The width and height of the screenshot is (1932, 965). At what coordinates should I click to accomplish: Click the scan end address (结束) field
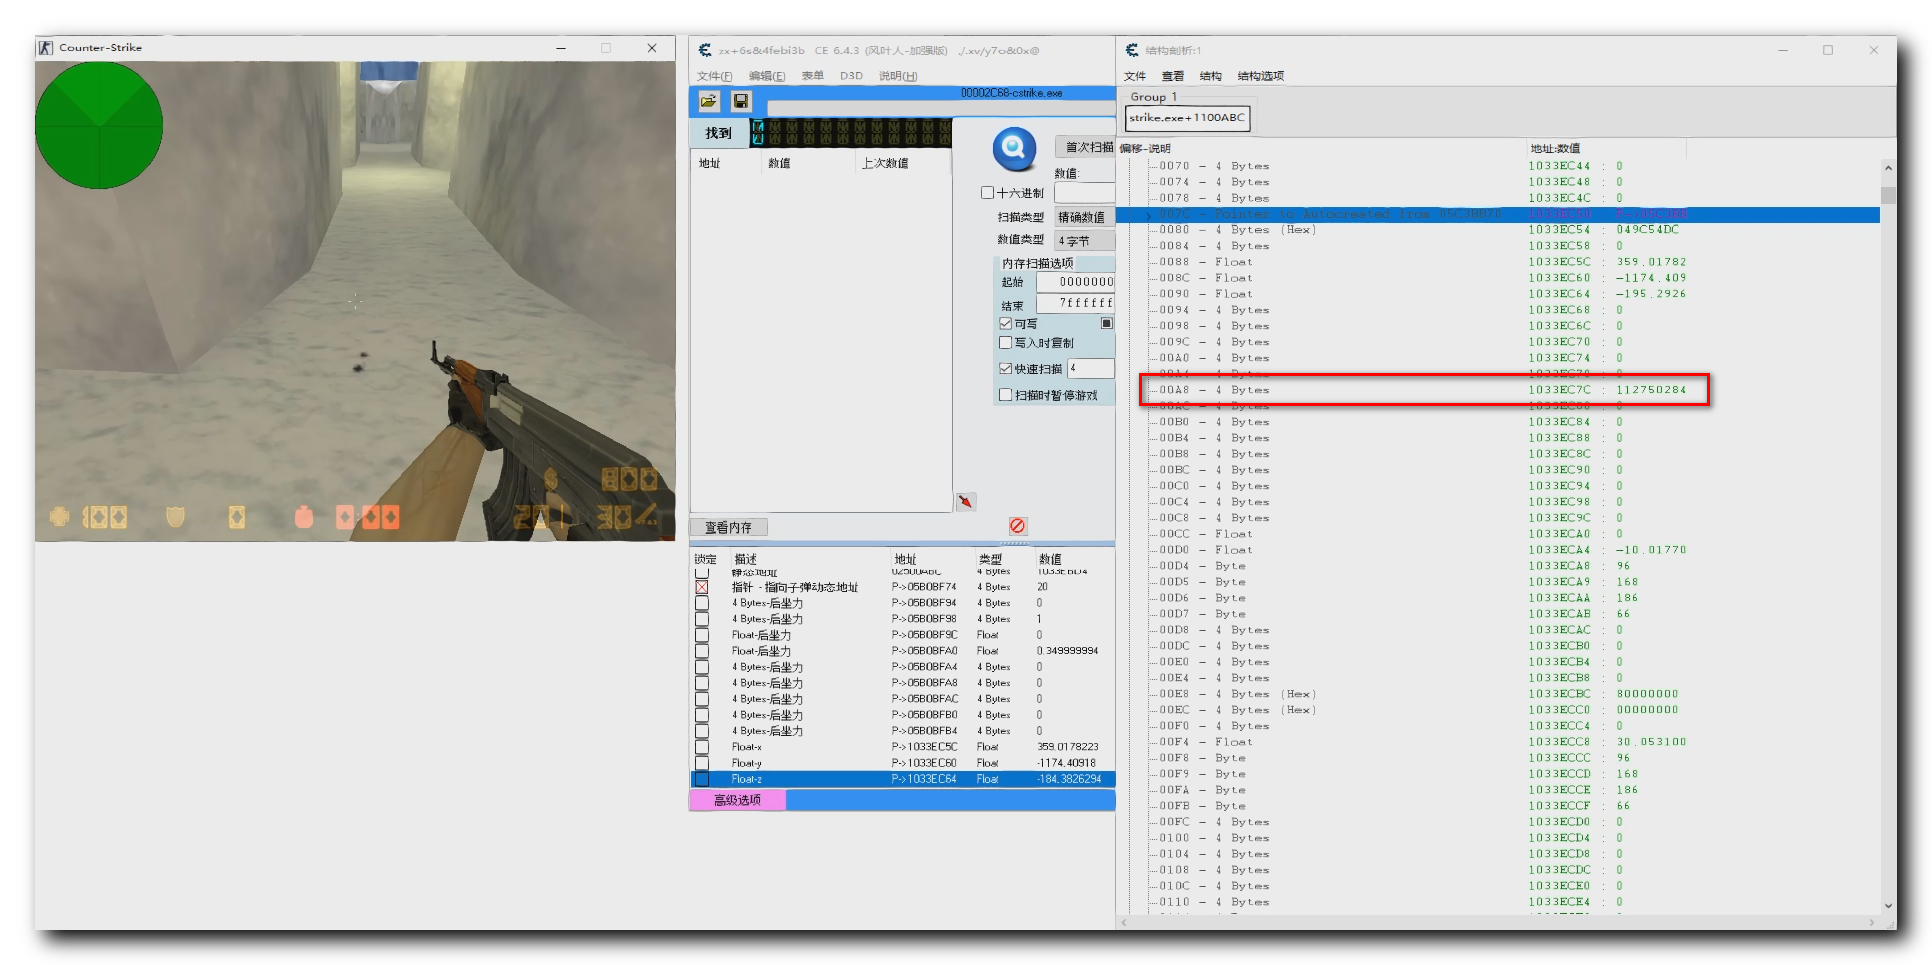(1075, 303)
